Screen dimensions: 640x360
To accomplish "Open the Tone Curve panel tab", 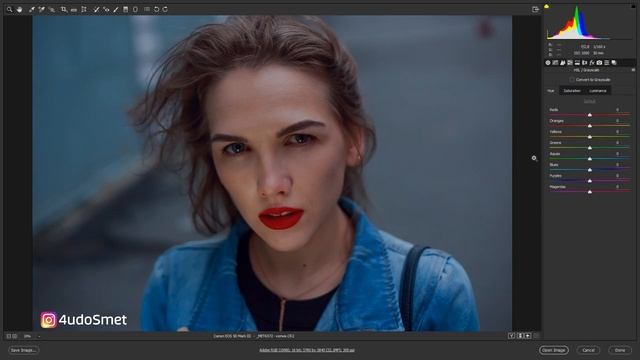I will (x=556, y=62).
